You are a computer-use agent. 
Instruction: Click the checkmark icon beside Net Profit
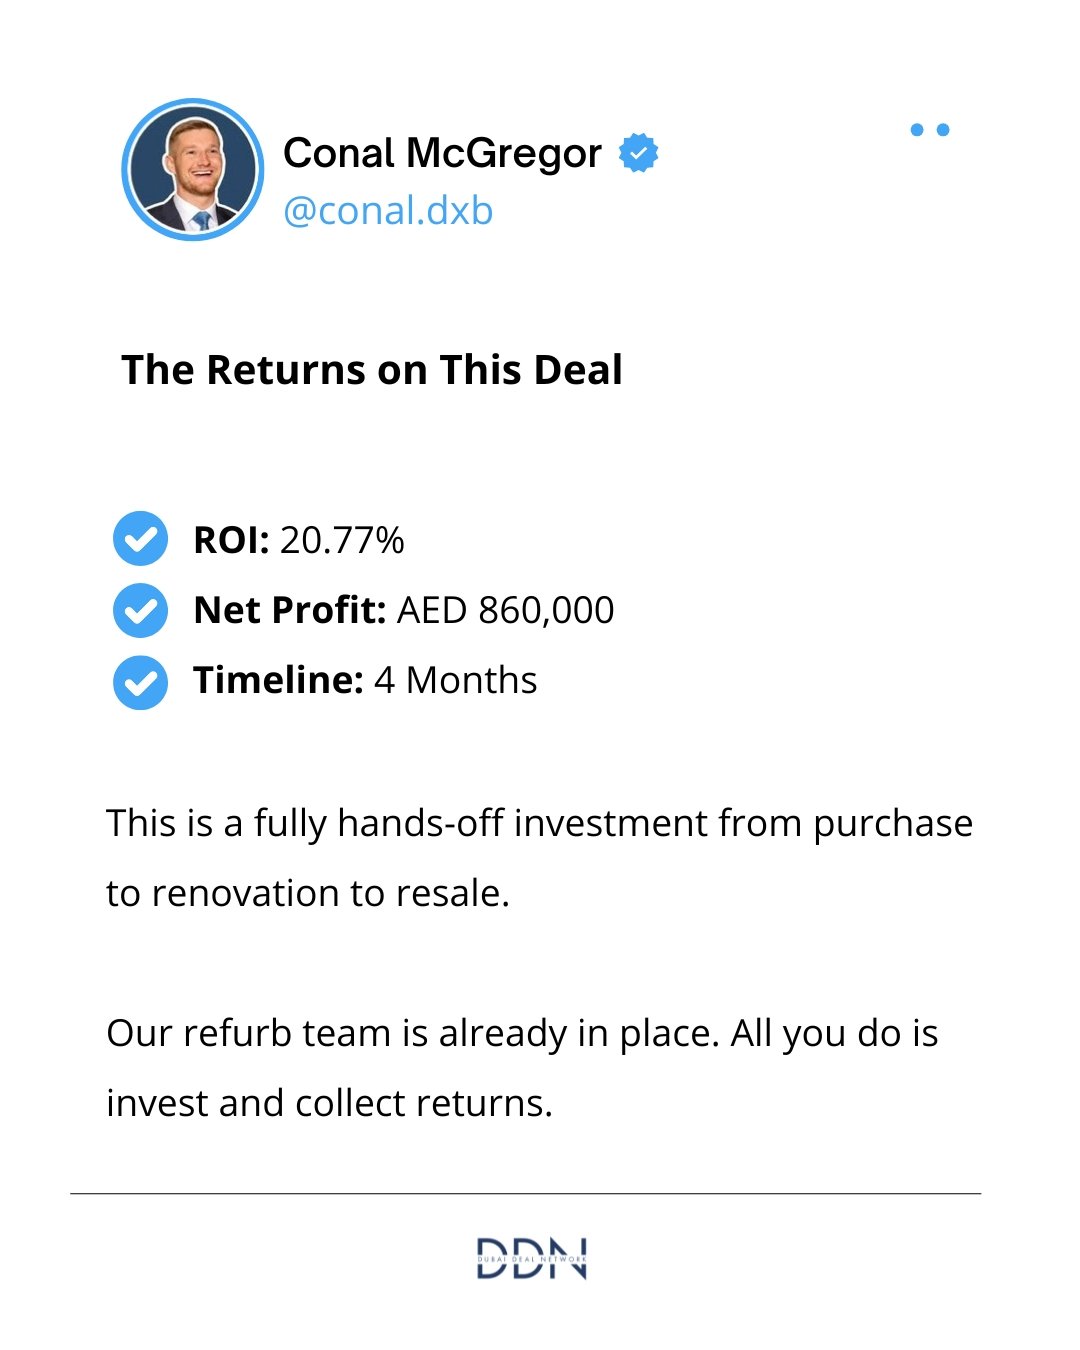140,610
